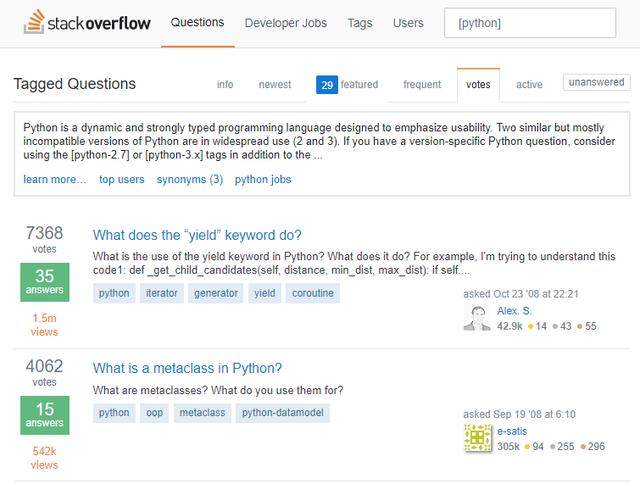Image resolution: width=640 pixels, height=484 pixels.
Task: Switch to the frequent tab
Action: pyautogui.click(x=422, y=84)
